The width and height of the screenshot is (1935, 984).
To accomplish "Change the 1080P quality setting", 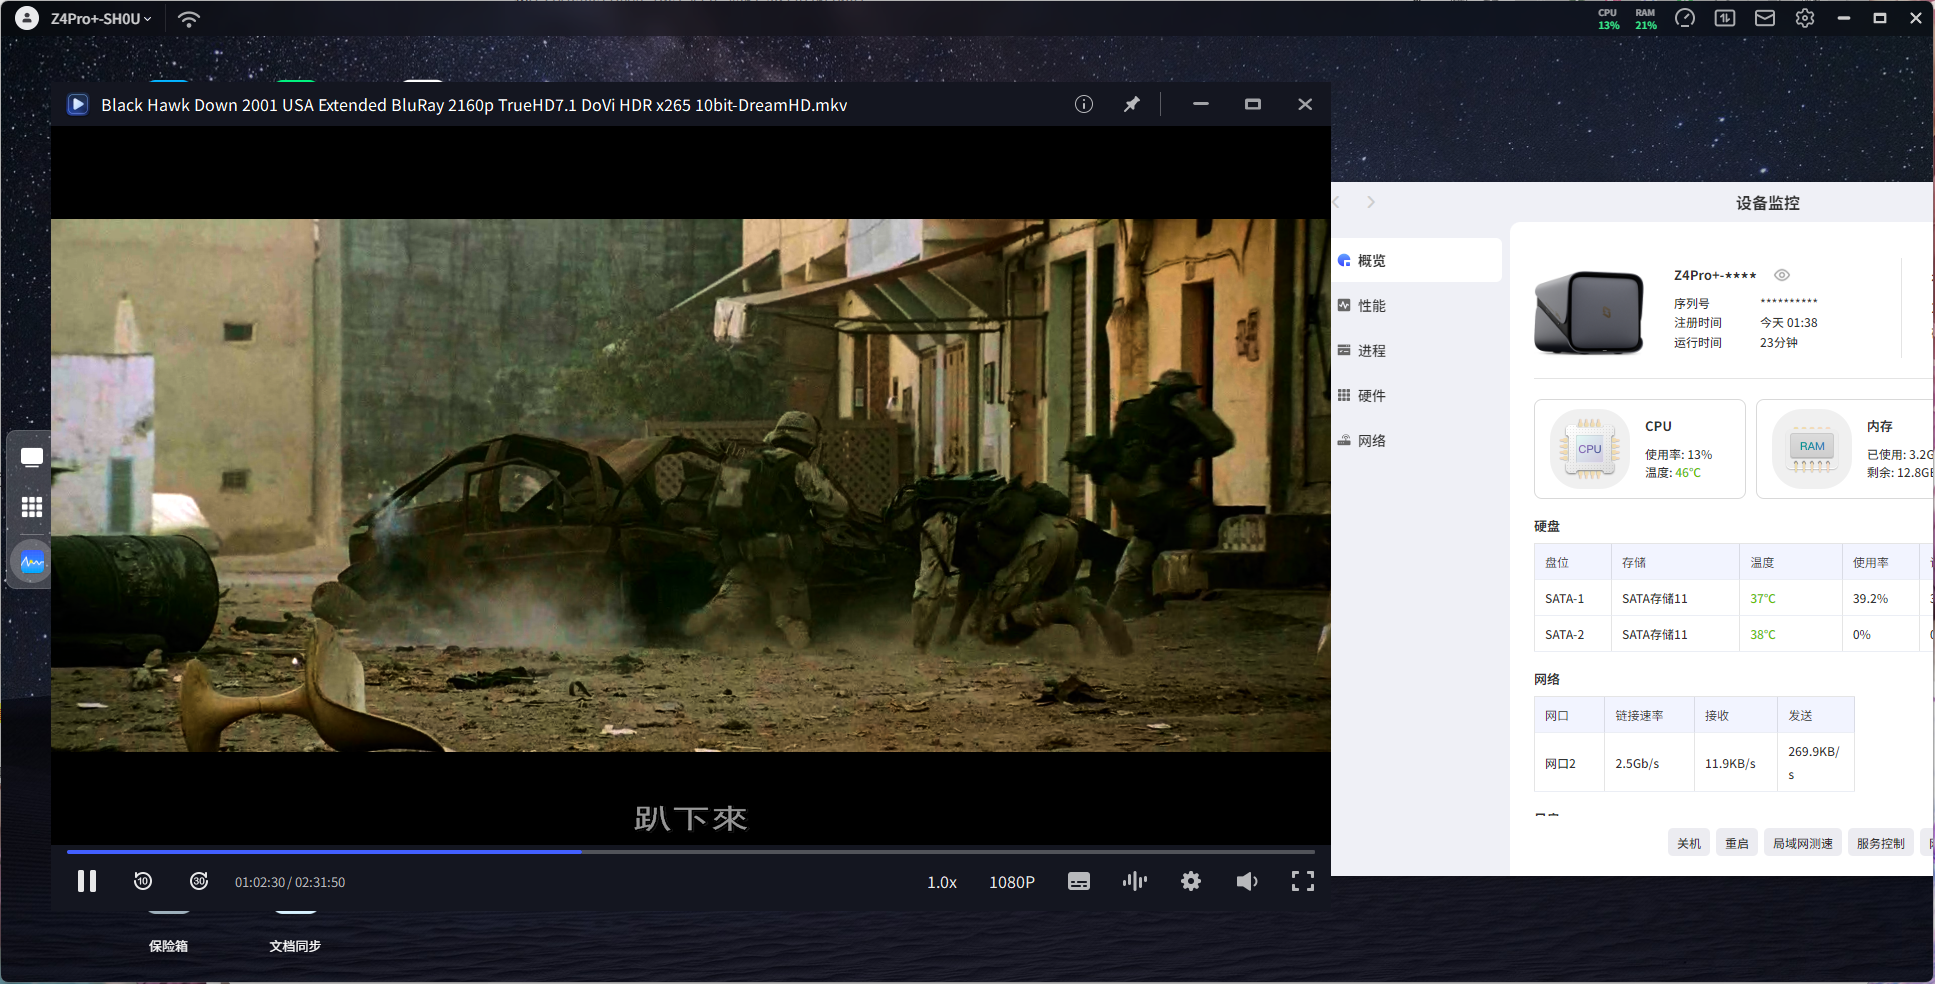I will click(1012, 882).
